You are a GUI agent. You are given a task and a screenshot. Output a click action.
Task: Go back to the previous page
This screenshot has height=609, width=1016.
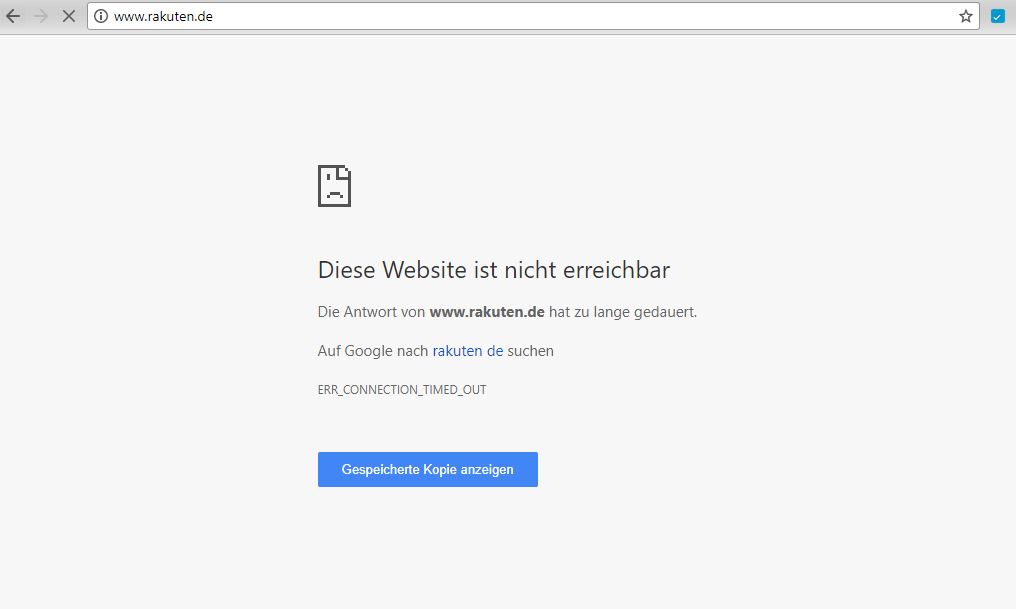[x=14, y=16]
